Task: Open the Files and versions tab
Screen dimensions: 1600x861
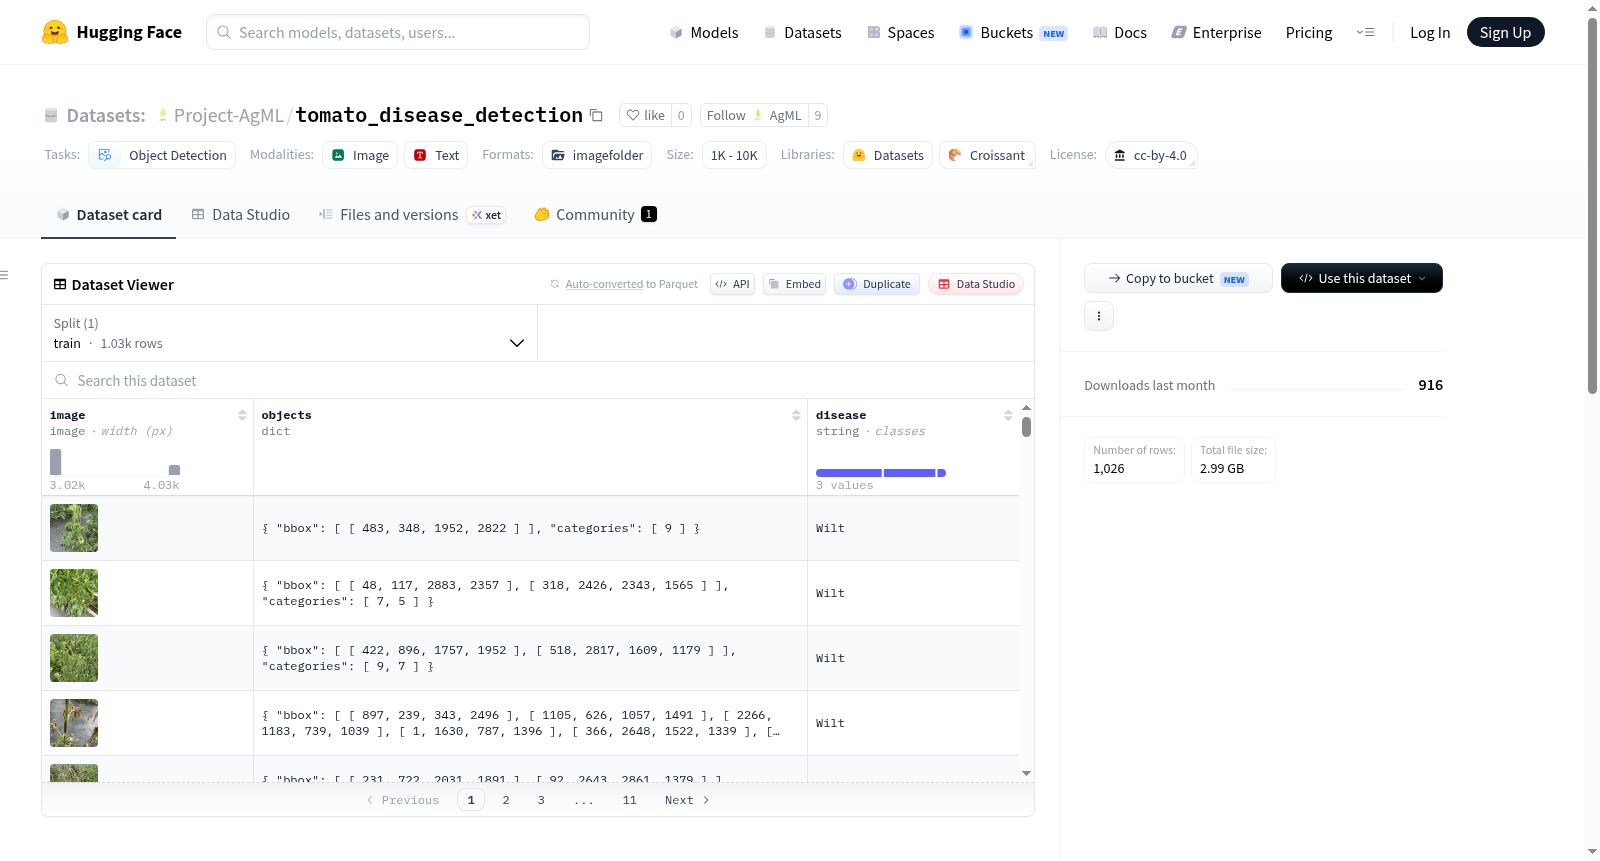Action: 412,215
